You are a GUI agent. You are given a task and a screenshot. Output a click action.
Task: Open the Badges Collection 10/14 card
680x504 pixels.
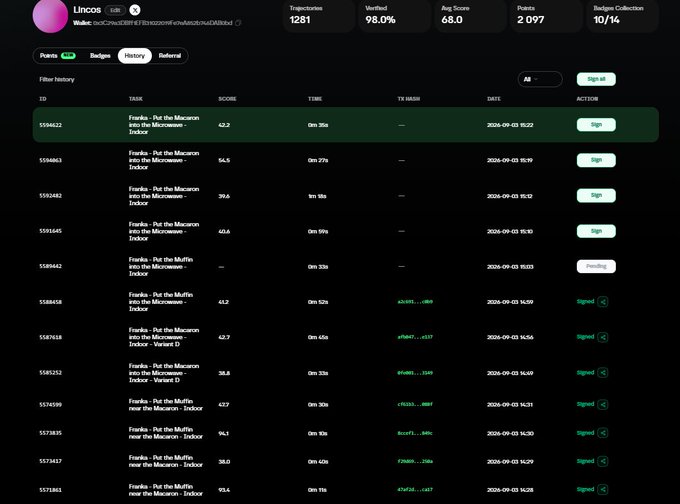coord(623,16)
